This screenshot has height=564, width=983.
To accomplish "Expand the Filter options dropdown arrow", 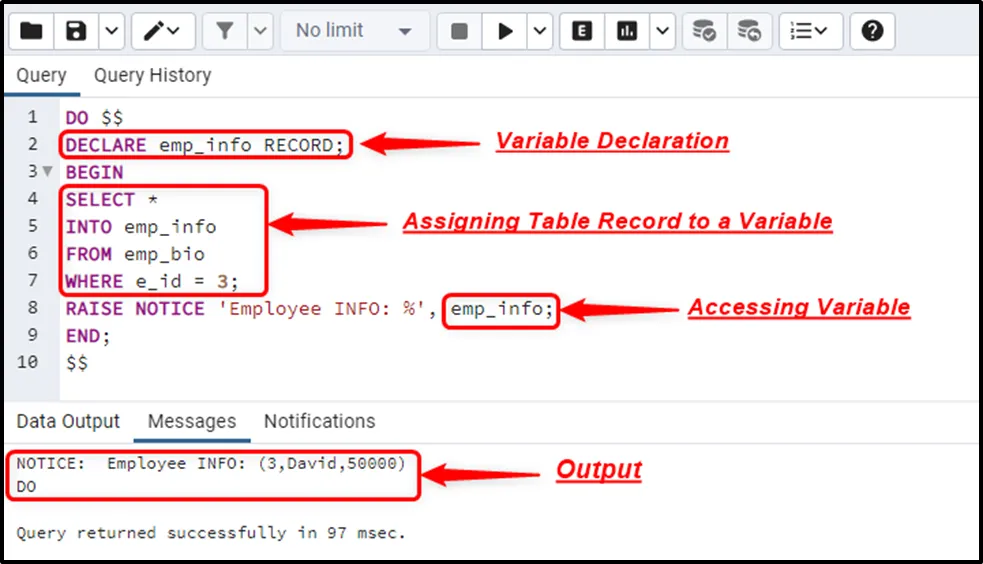I will (x=259, y=31).
